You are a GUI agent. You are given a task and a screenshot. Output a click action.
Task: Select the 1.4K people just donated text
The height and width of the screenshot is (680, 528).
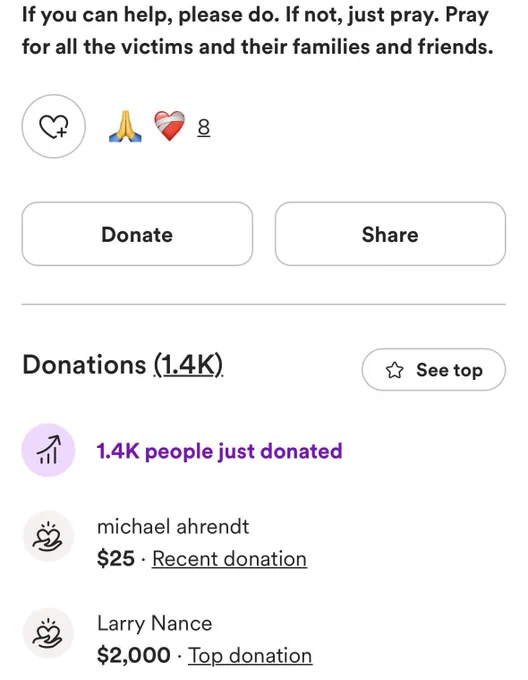(219, 451)
